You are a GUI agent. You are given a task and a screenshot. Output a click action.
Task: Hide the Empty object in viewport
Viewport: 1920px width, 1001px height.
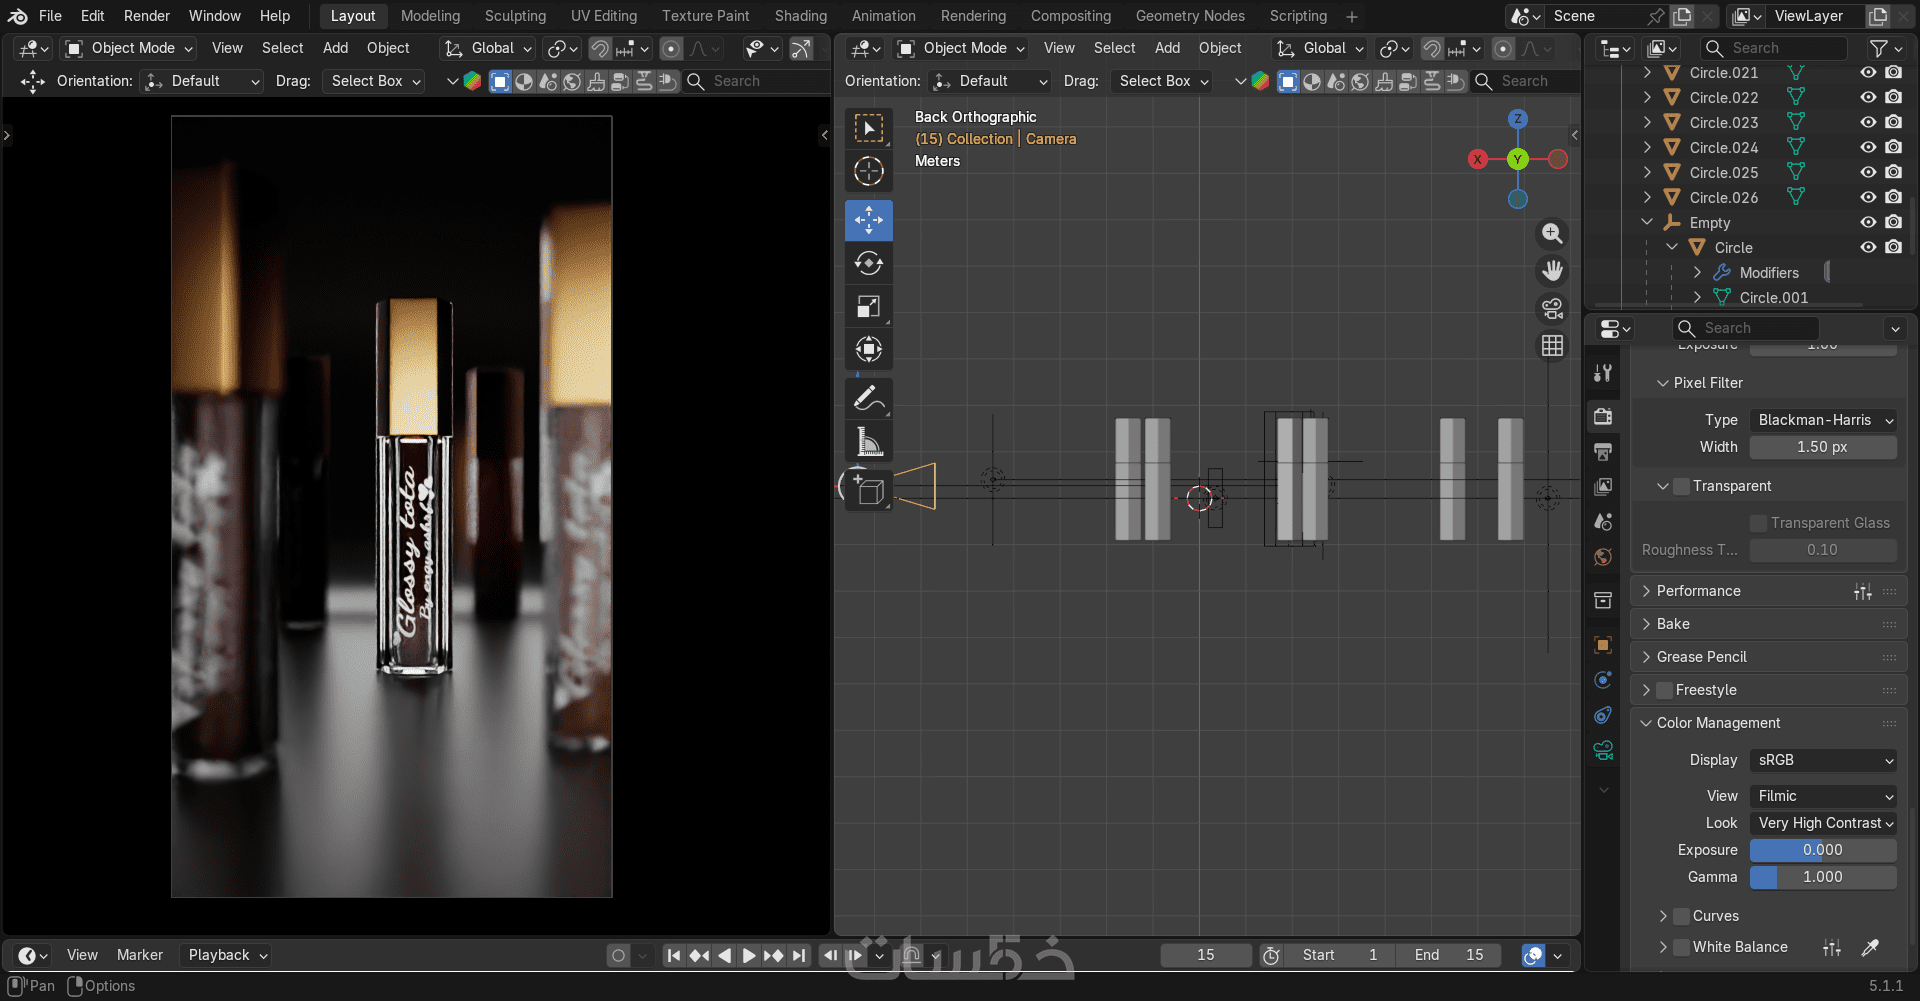pyautogui.click(x=1868, y=222)
